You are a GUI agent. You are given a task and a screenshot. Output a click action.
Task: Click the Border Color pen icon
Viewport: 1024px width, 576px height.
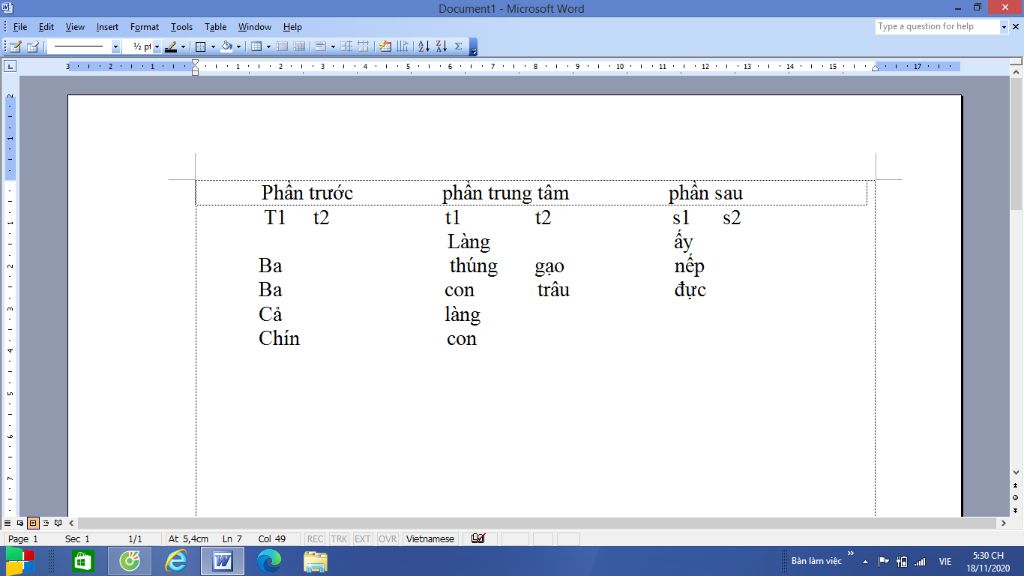pos(171,46)
